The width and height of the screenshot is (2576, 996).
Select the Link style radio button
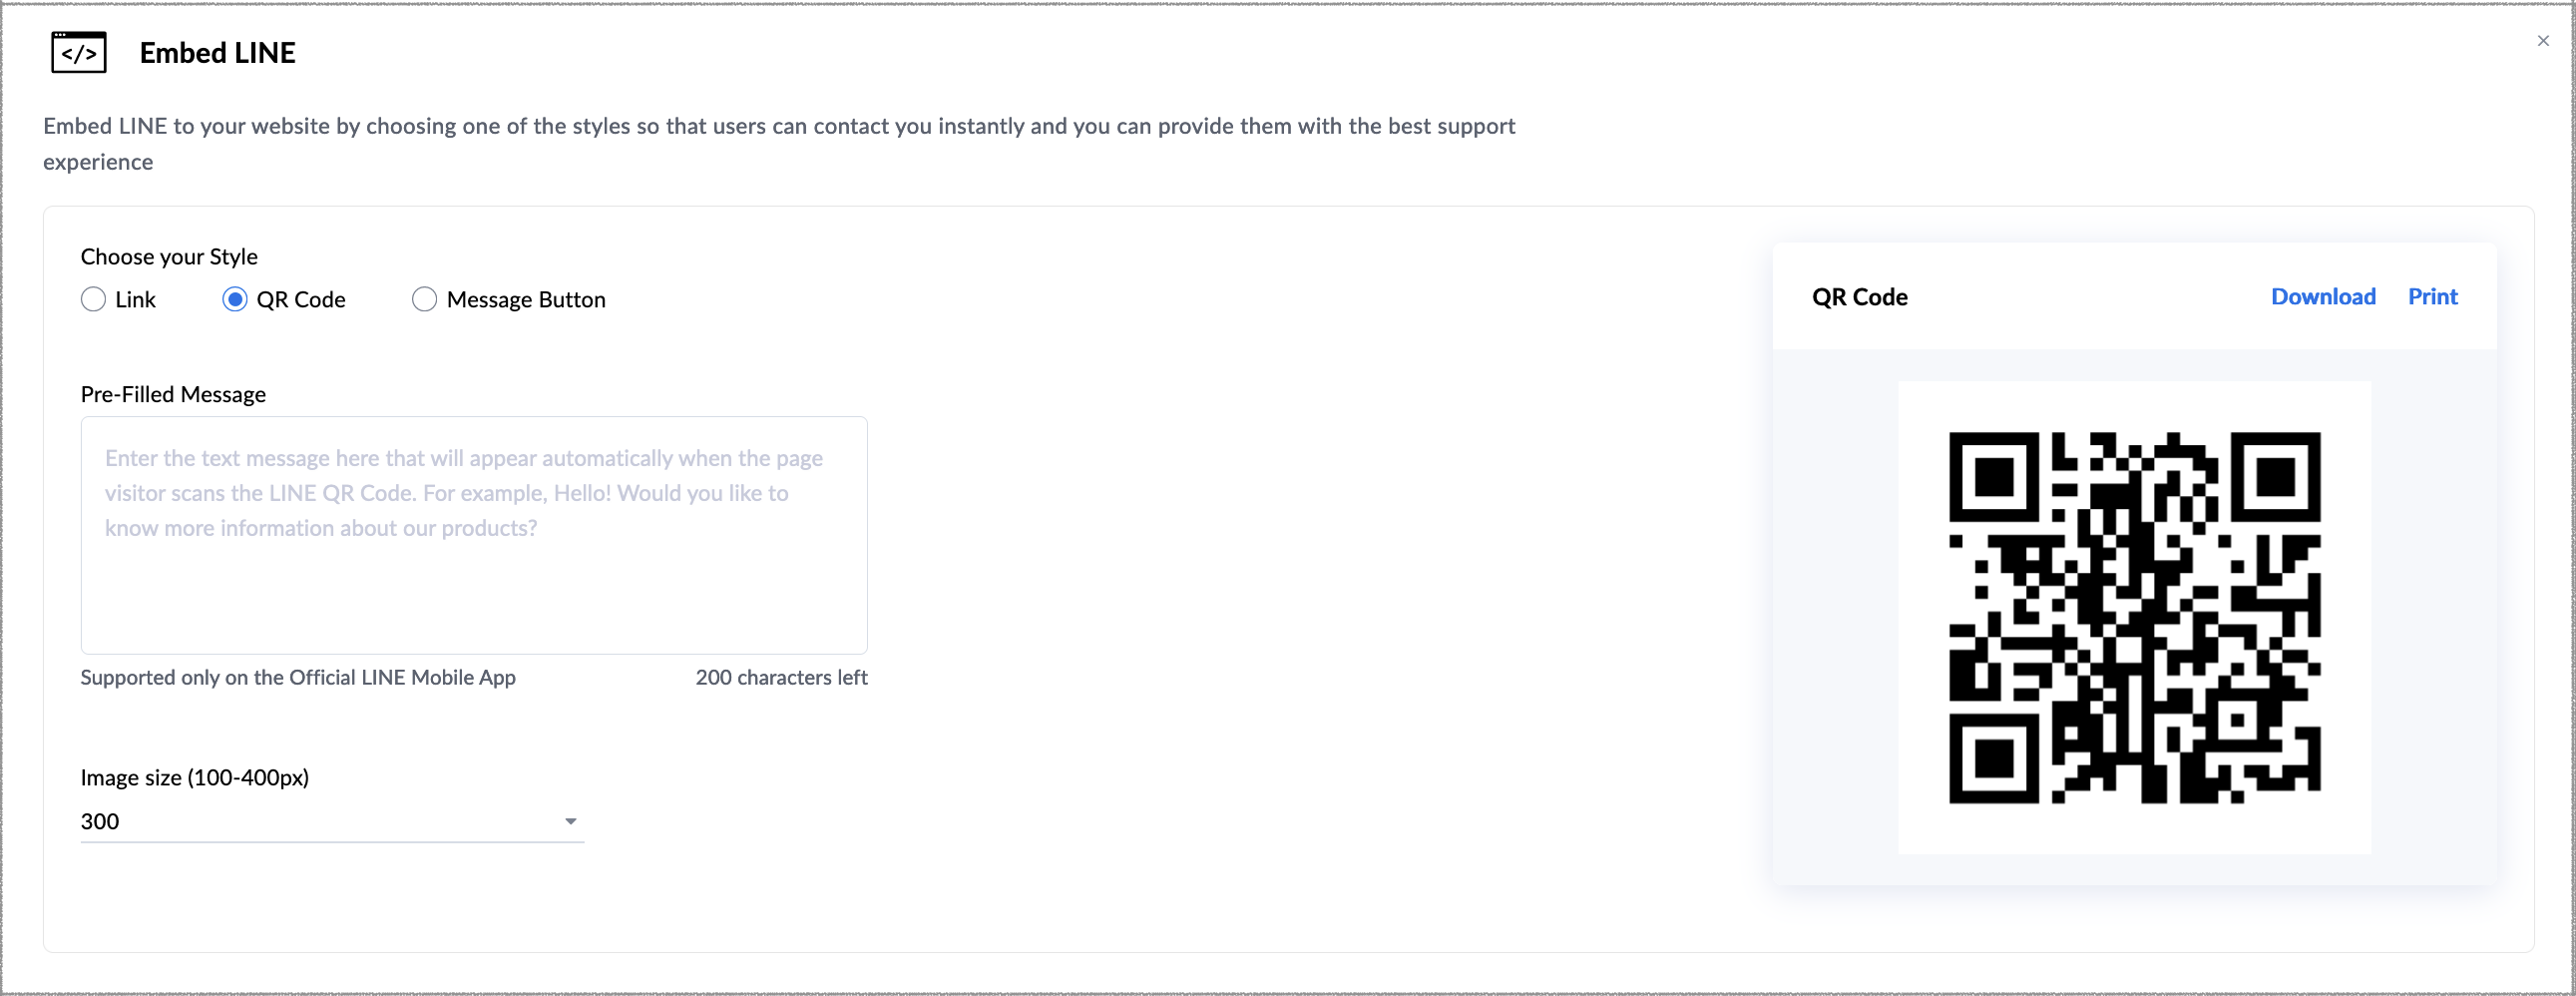(x=93, y=300)
